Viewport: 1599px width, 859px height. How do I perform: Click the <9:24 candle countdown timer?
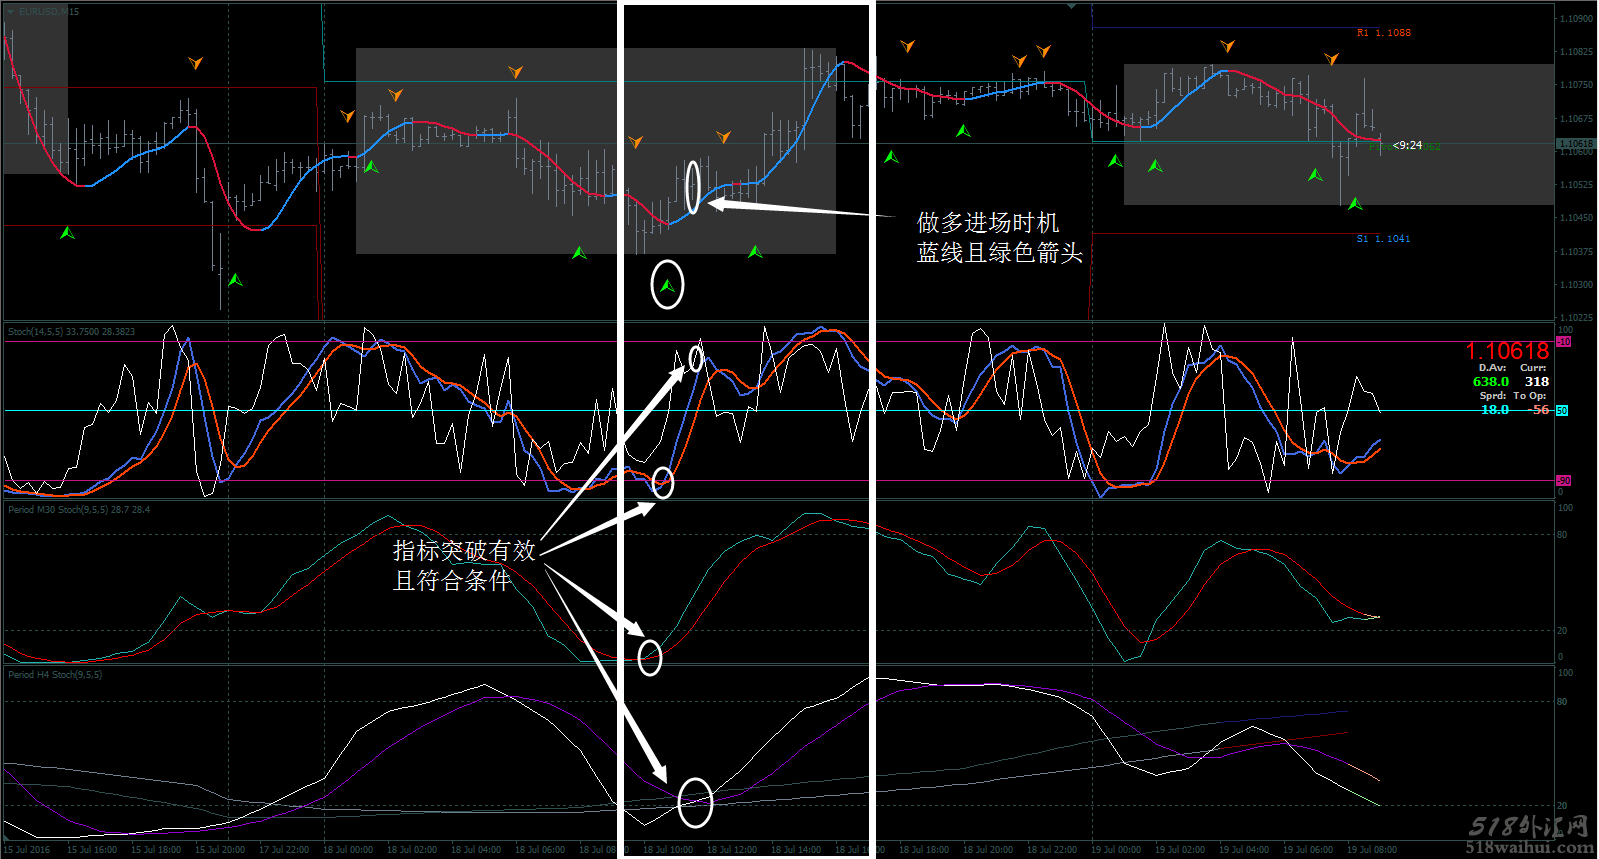1407,146
